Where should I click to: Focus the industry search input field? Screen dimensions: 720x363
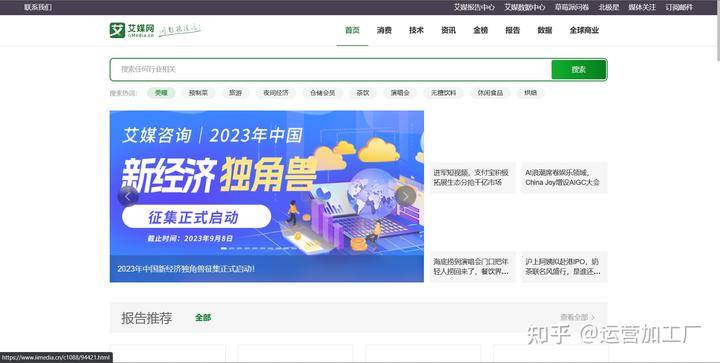[331, 69]
